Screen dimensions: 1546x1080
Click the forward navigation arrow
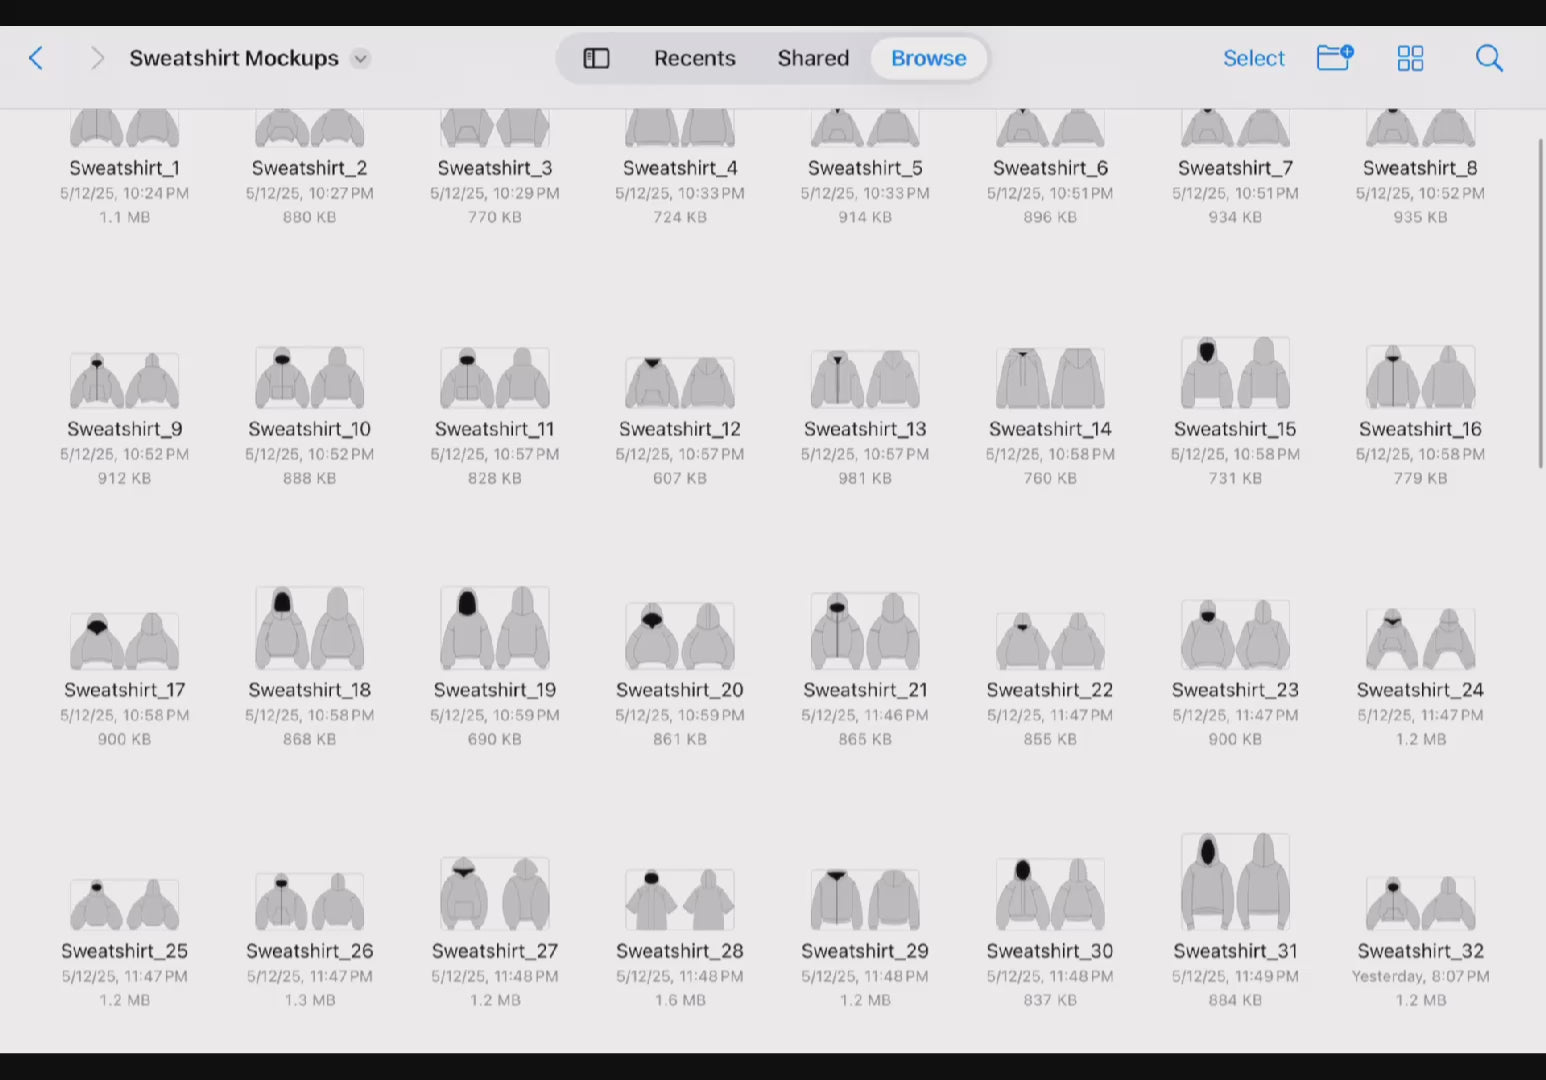coord(96,58)
